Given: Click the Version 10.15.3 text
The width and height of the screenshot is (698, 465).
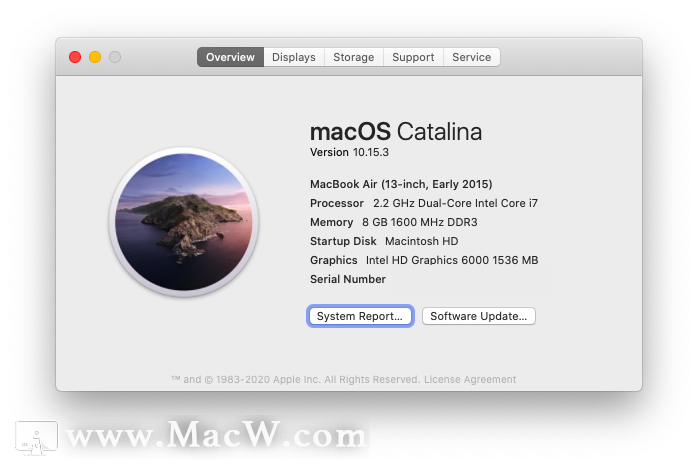Looking at the screenshot, I should click(x=349, y=152).
